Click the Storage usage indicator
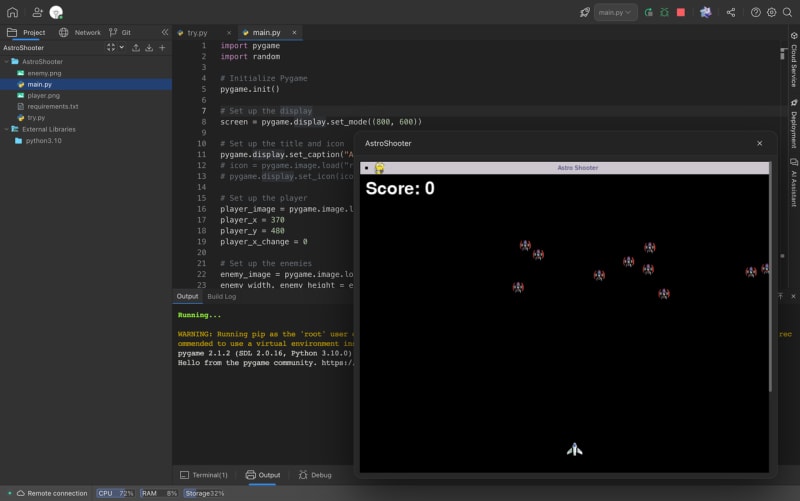Viewport: 800px width, 501px height. 204,493
